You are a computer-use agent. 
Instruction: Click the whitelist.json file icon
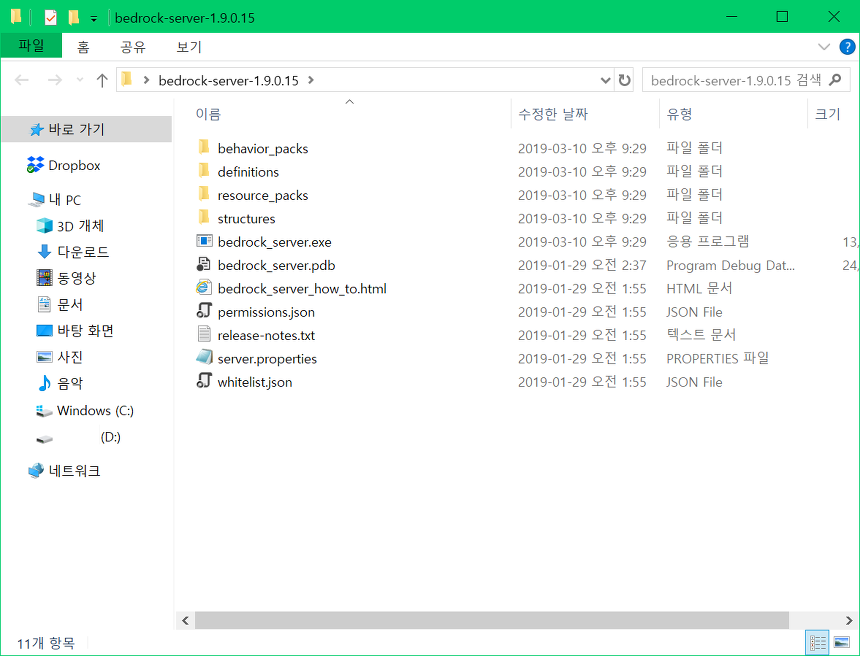point(204,381)
